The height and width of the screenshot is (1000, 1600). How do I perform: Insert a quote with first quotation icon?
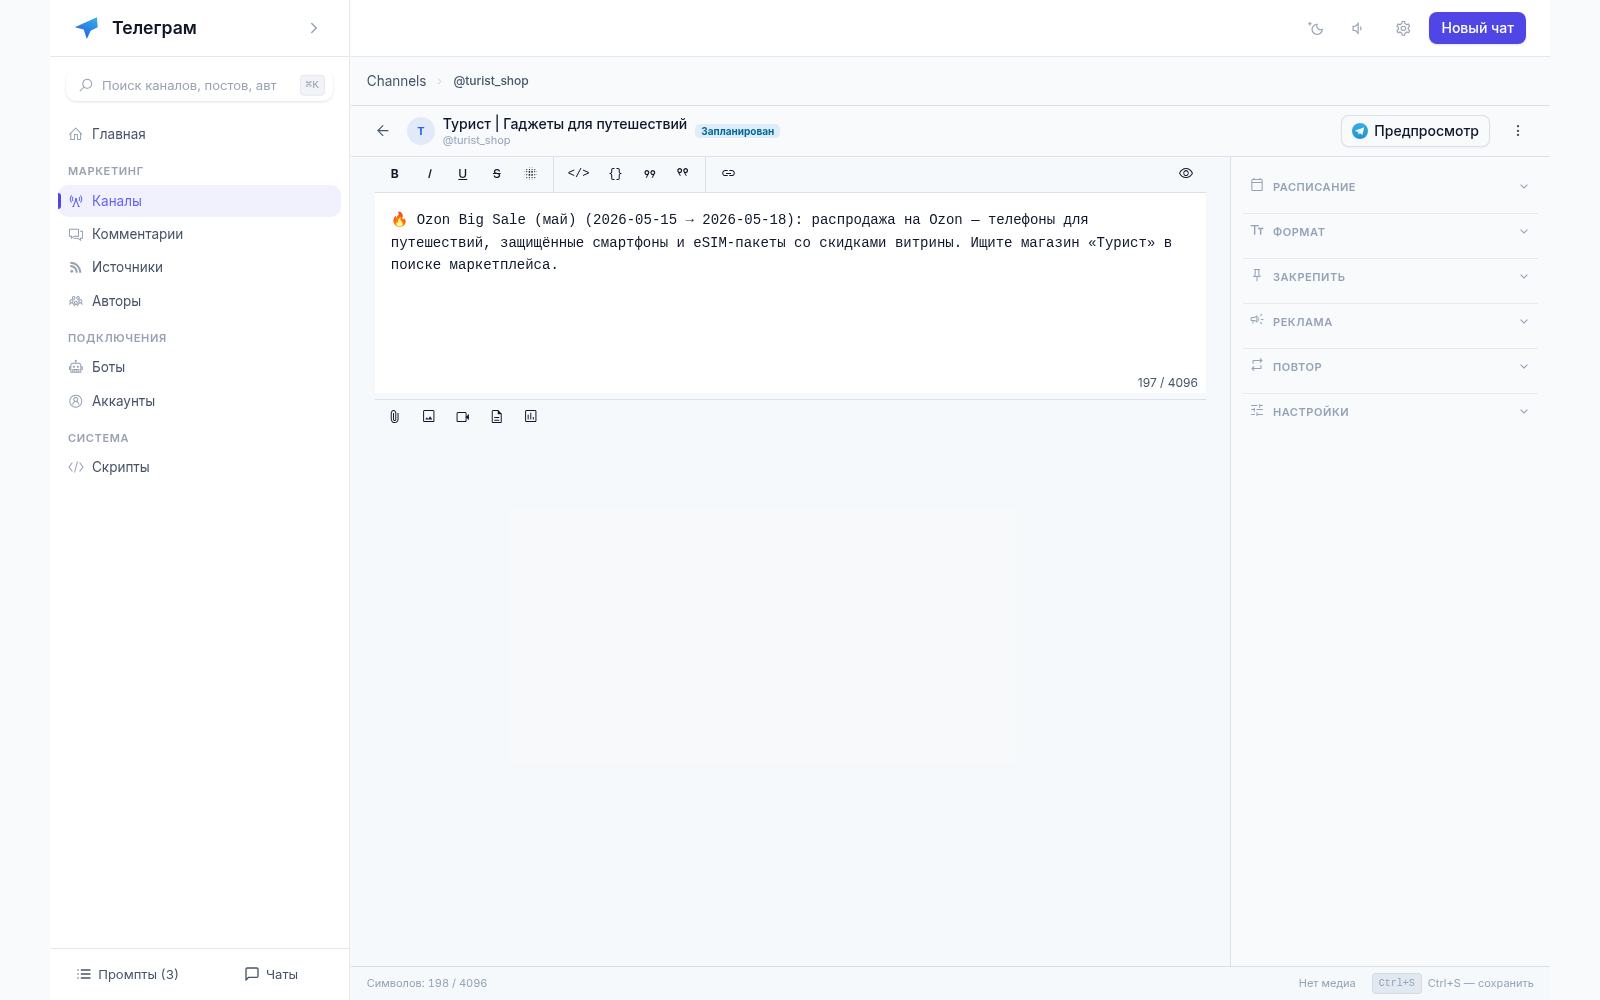pyautogui.click(x=650, y=174)
